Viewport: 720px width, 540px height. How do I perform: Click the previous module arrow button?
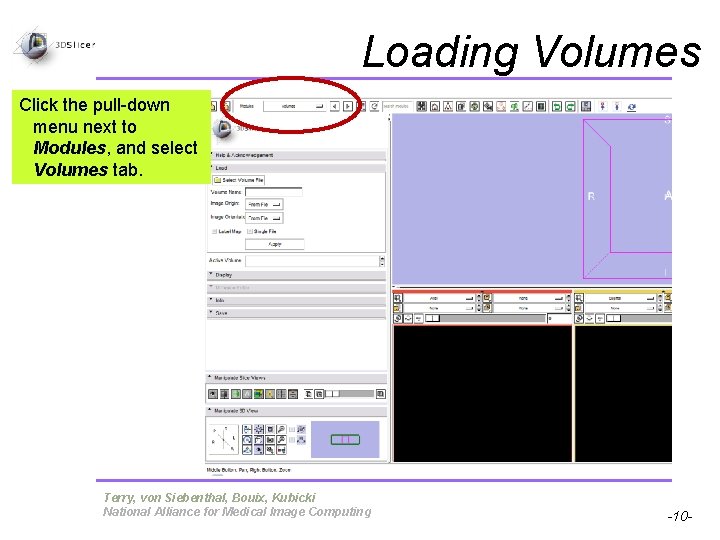pos(335,107)
